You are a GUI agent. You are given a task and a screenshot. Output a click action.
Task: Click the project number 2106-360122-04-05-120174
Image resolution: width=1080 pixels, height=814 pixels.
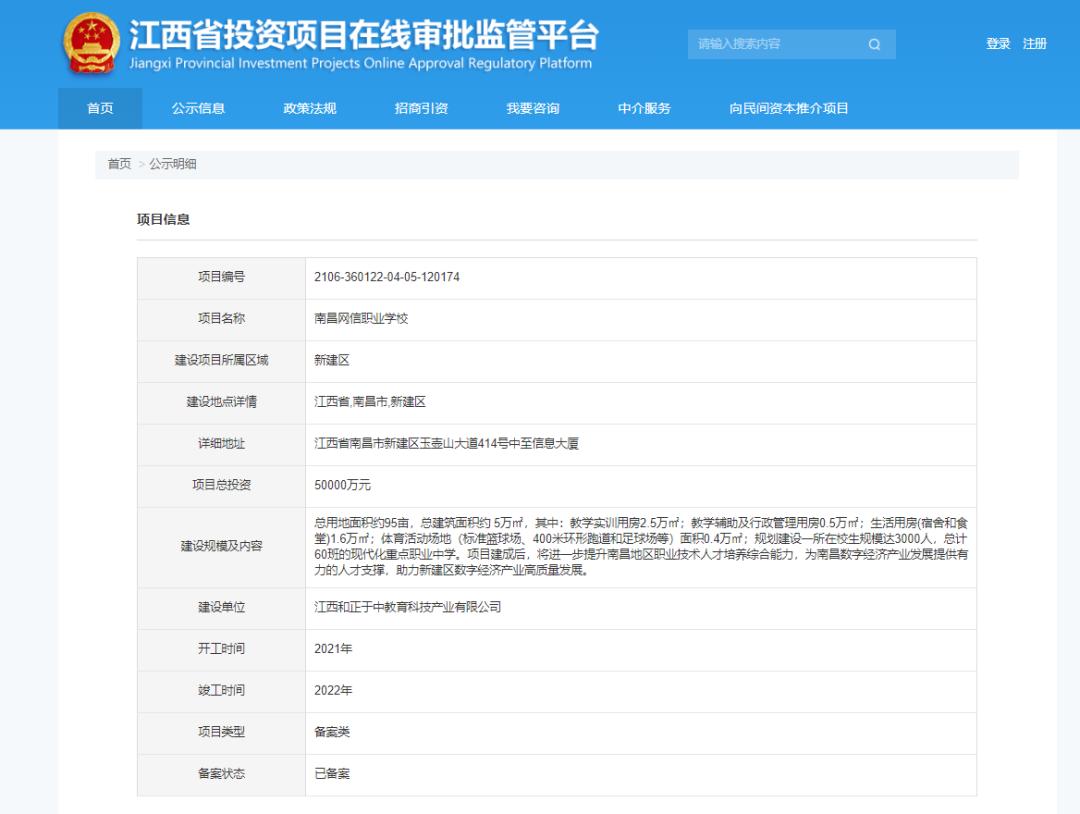tap(387, 277)
